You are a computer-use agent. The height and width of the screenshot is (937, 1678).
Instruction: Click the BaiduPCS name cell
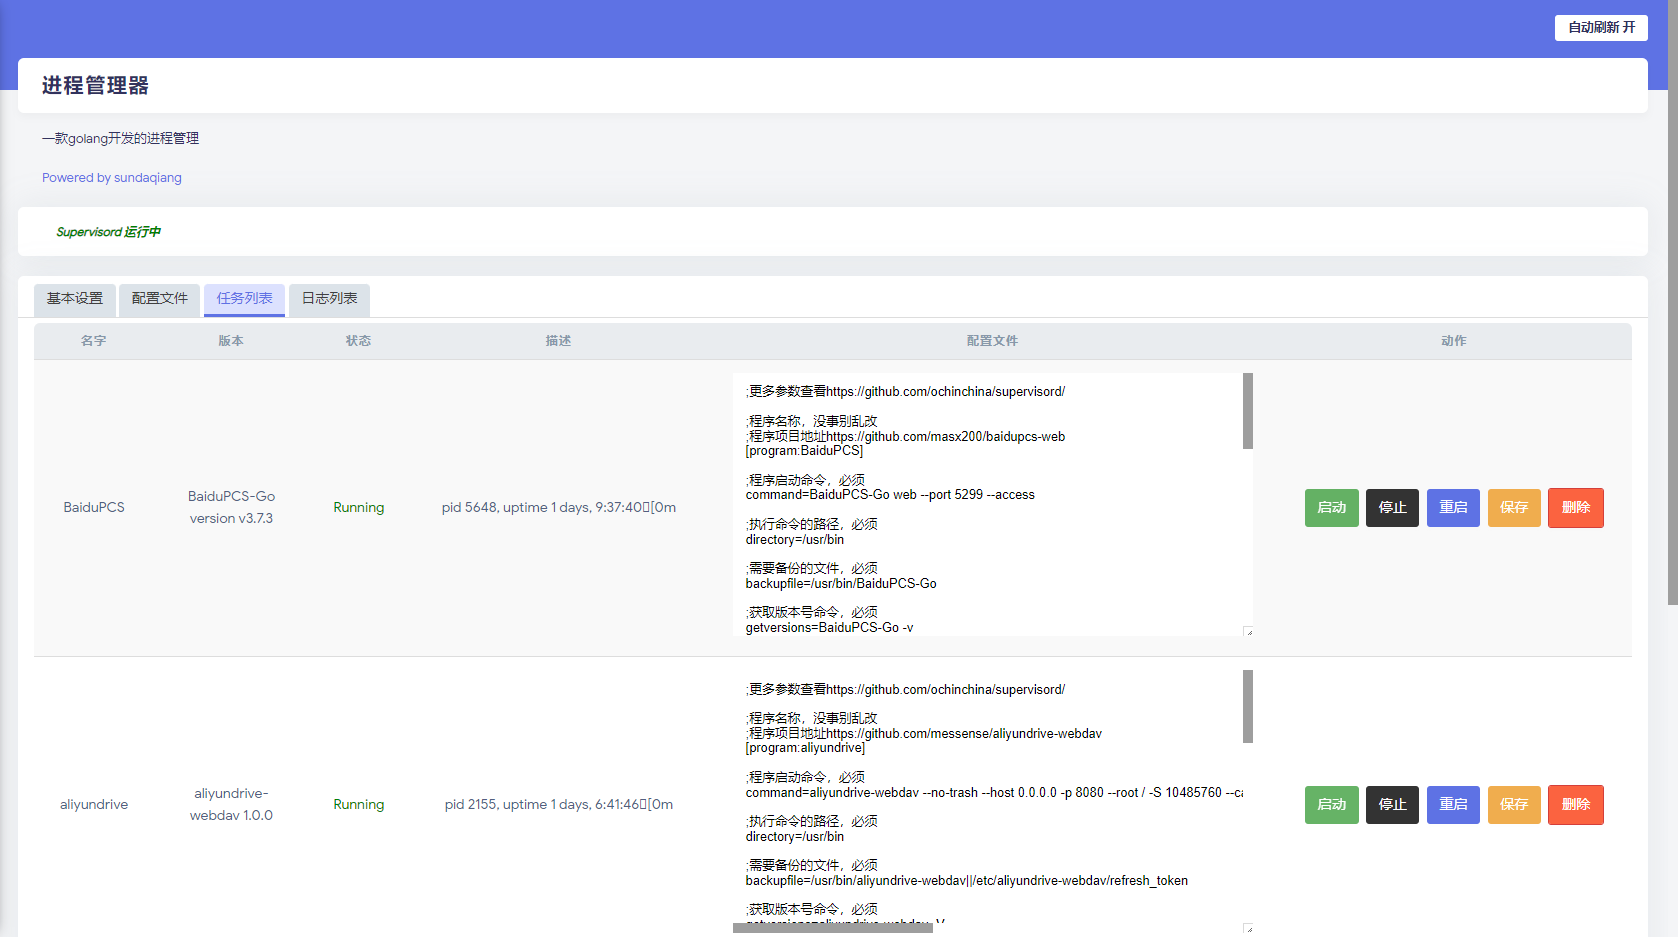(94, 508)
